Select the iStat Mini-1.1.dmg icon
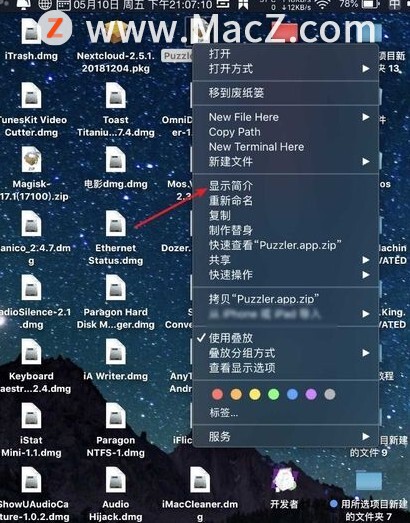The image size is (410, 523). coord(31,415)
